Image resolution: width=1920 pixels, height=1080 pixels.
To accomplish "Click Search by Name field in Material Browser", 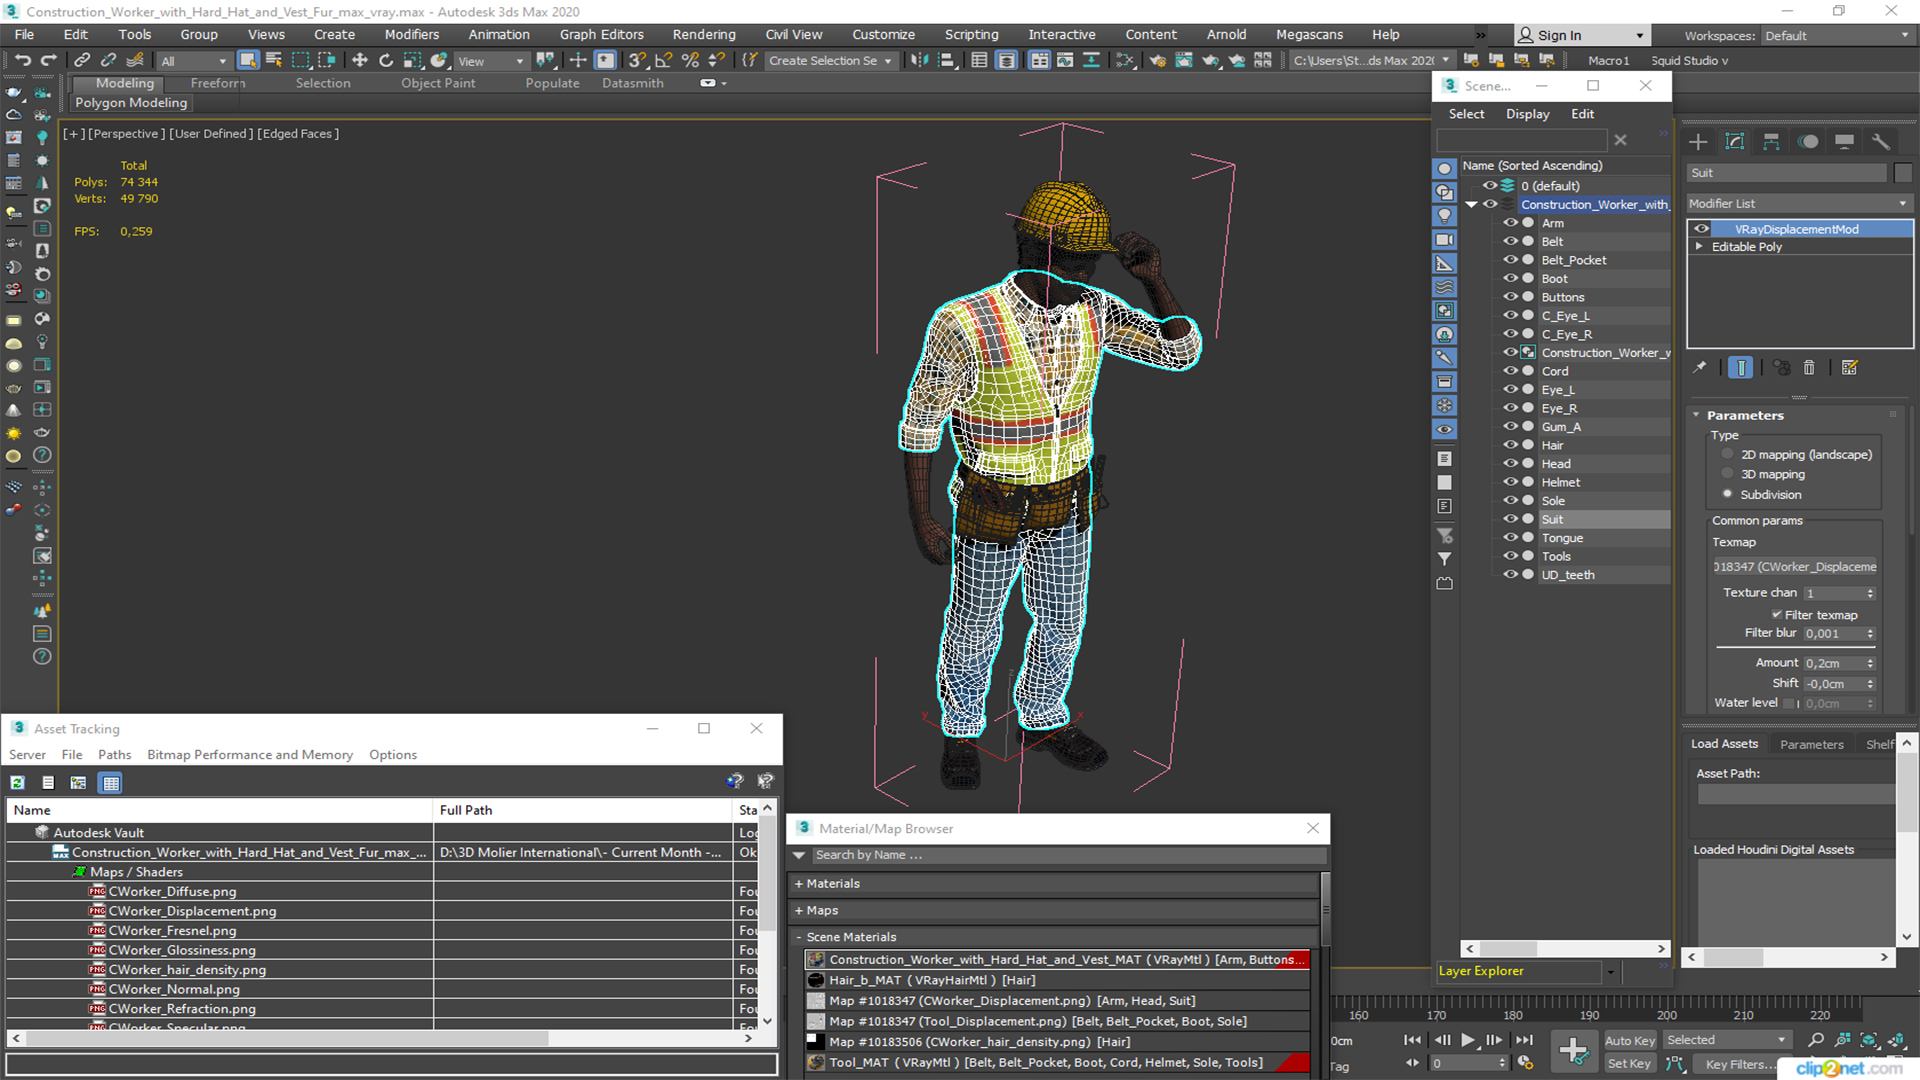I will click(1068, 855).
